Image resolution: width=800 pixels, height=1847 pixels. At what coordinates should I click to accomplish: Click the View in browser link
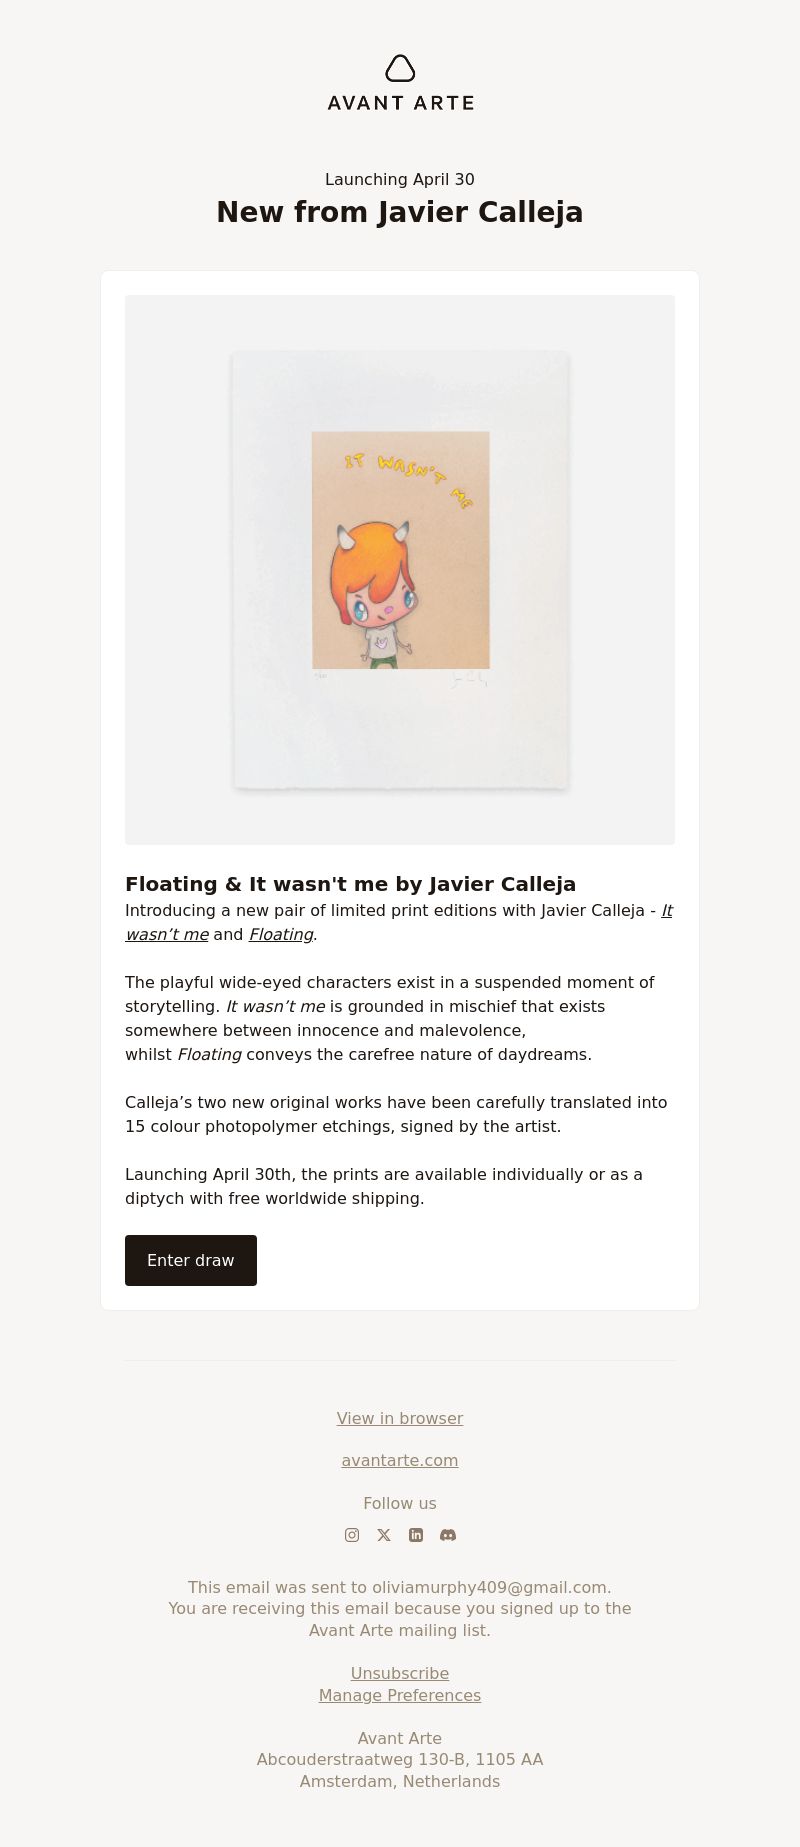click(x=400, y=1418)
